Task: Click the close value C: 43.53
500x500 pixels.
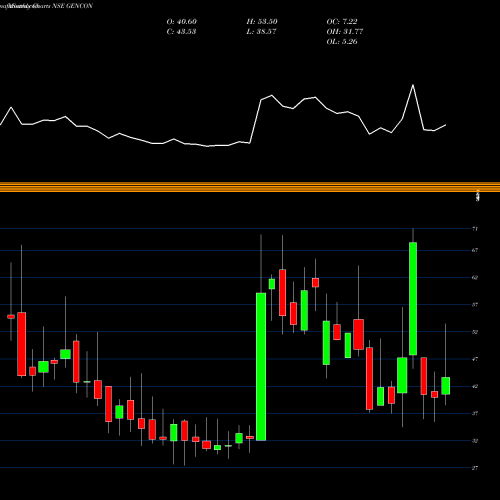Action: [x=181, y=32]
